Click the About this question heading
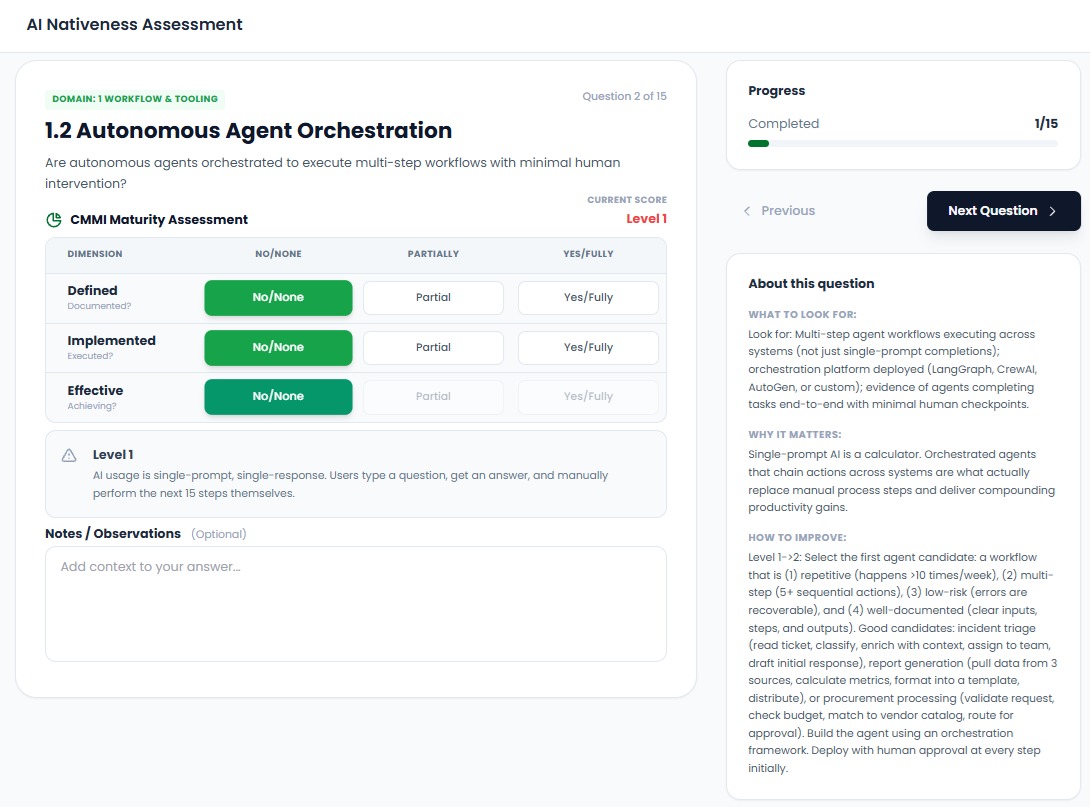 tap(811, 284)
